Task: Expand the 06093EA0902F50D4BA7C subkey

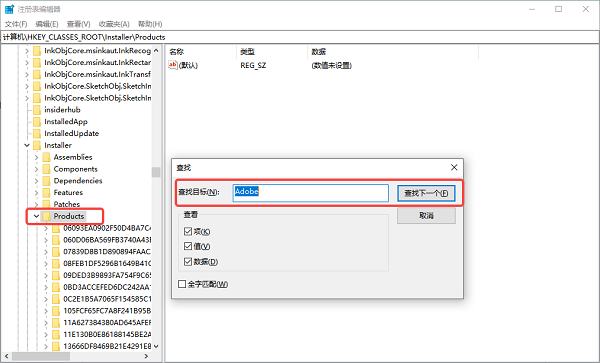Action: point(46,229)
